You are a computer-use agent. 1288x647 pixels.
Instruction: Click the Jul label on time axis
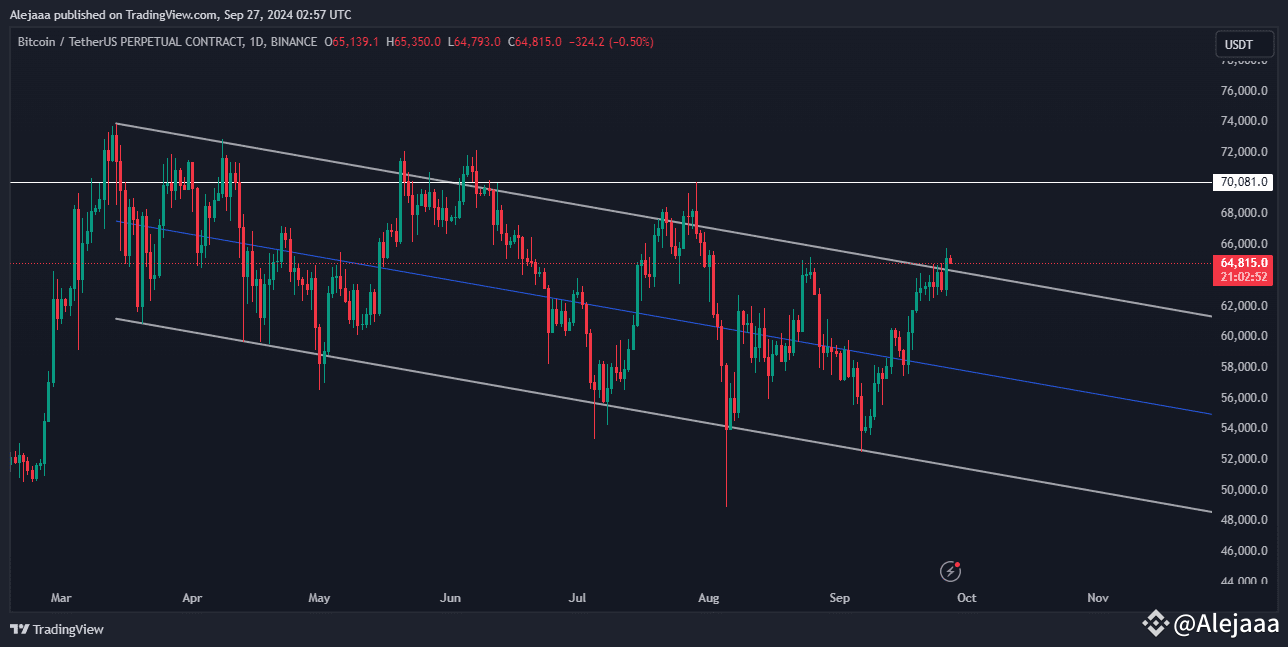tap(577, 598)
